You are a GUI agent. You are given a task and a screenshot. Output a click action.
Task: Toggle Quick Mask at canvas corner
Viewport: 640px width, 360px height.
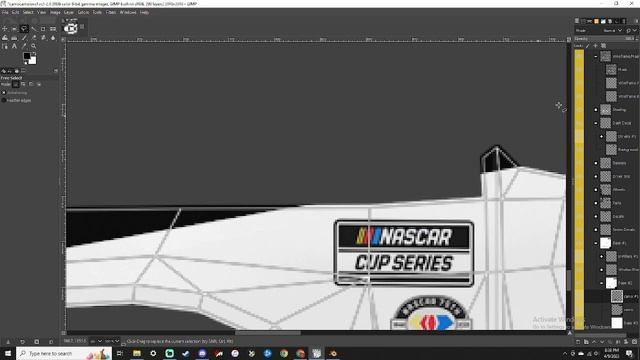pos(64,333)
